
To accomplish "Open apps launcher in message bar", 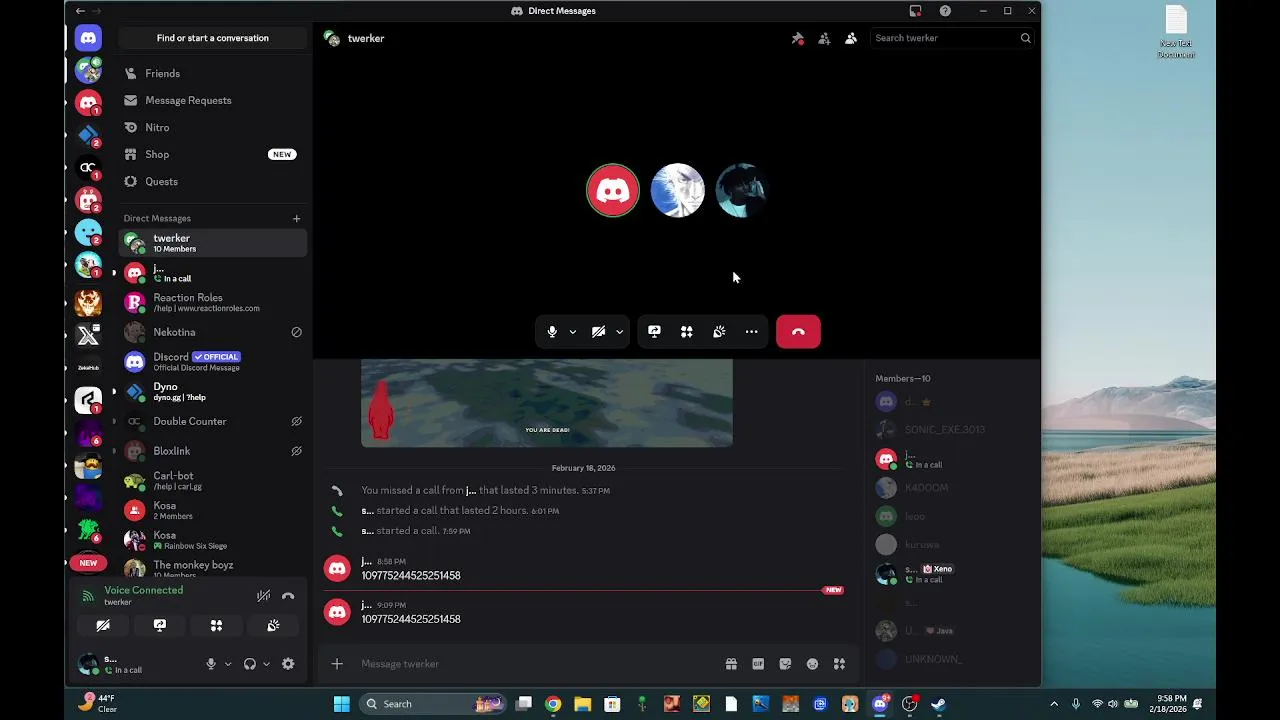I will 839,664.
